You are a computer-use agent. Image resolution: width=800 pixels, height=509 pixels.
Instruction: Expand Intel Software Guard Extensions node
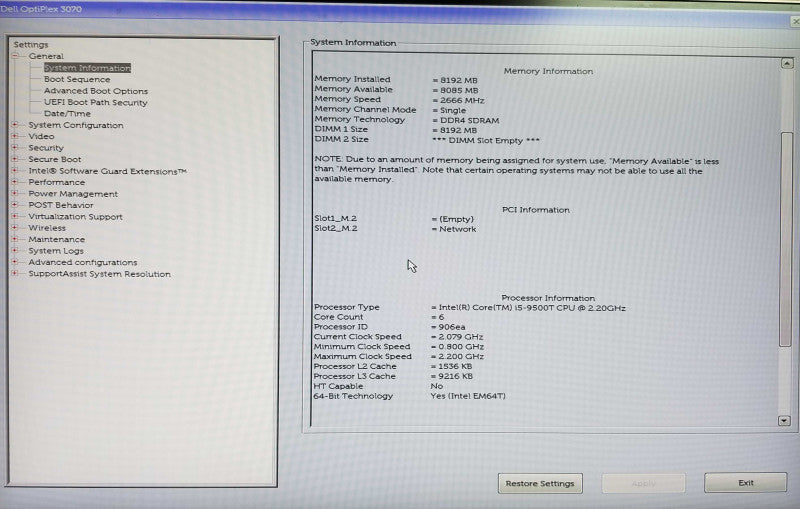[15, 170]
